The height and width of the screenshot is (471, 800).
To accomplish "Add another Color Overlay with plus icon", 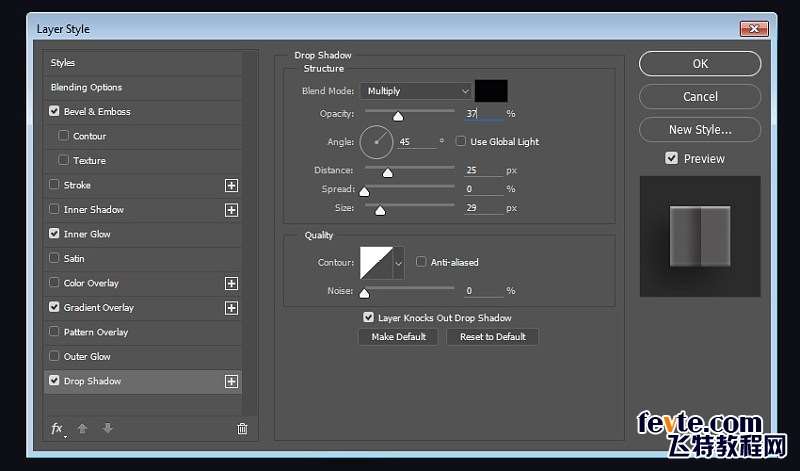I will [x=231, y=283].
